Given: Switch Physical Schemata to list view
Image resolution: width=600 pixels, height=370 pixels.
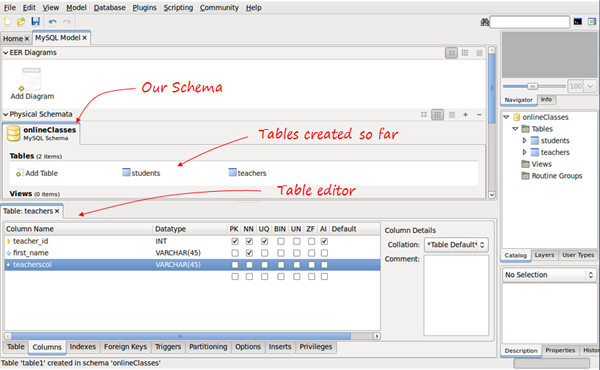Looking at the screenshot, I should [452, 115].
